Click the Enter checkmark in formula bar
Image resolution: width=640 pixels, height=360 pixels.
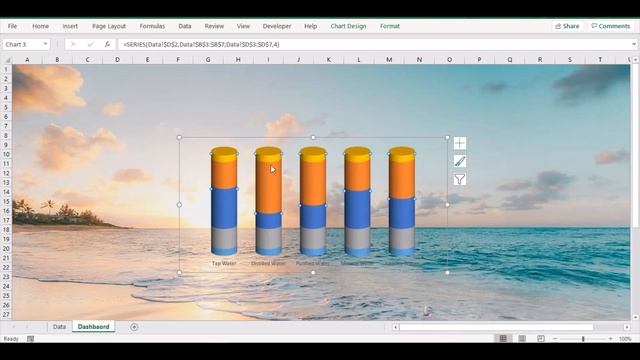coord(91,44)
